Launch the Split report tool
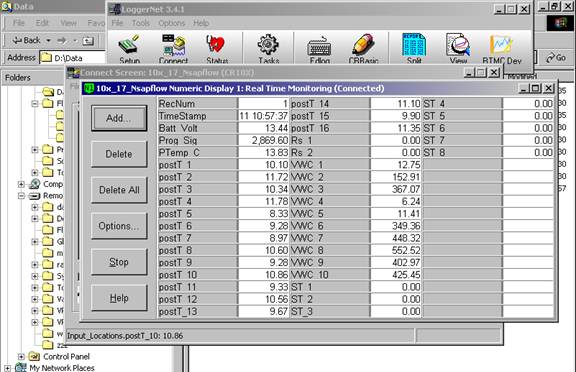The height and width of the screenshot is (372, 576). [414, 48]
